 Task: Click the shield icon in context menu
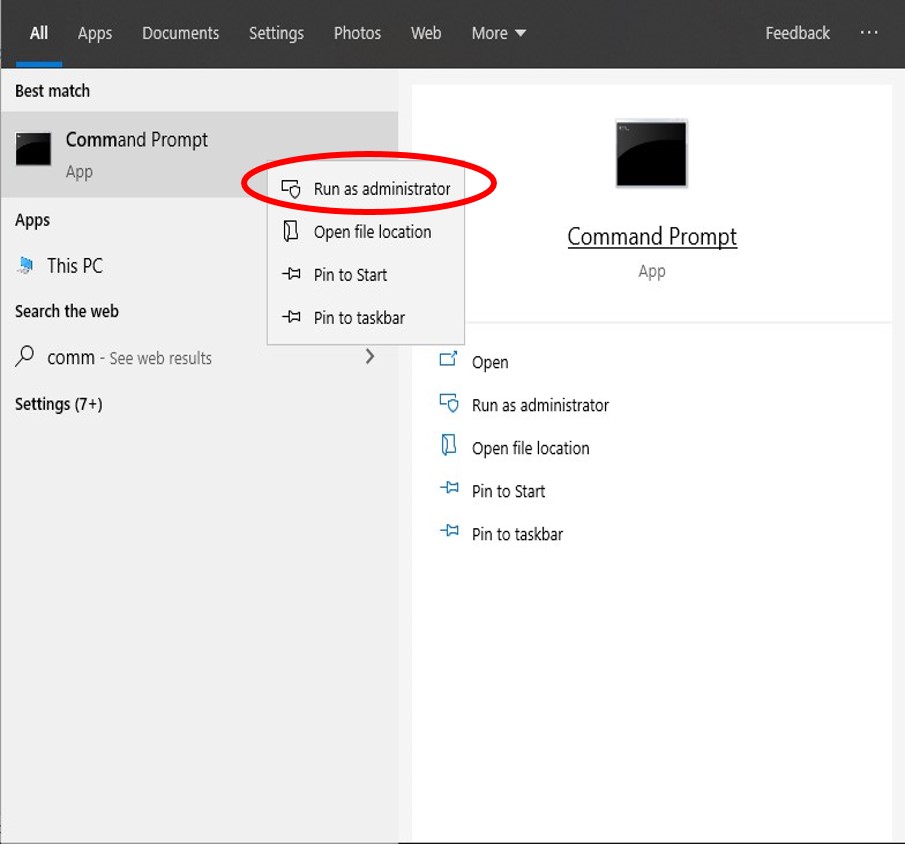point(291,188)
